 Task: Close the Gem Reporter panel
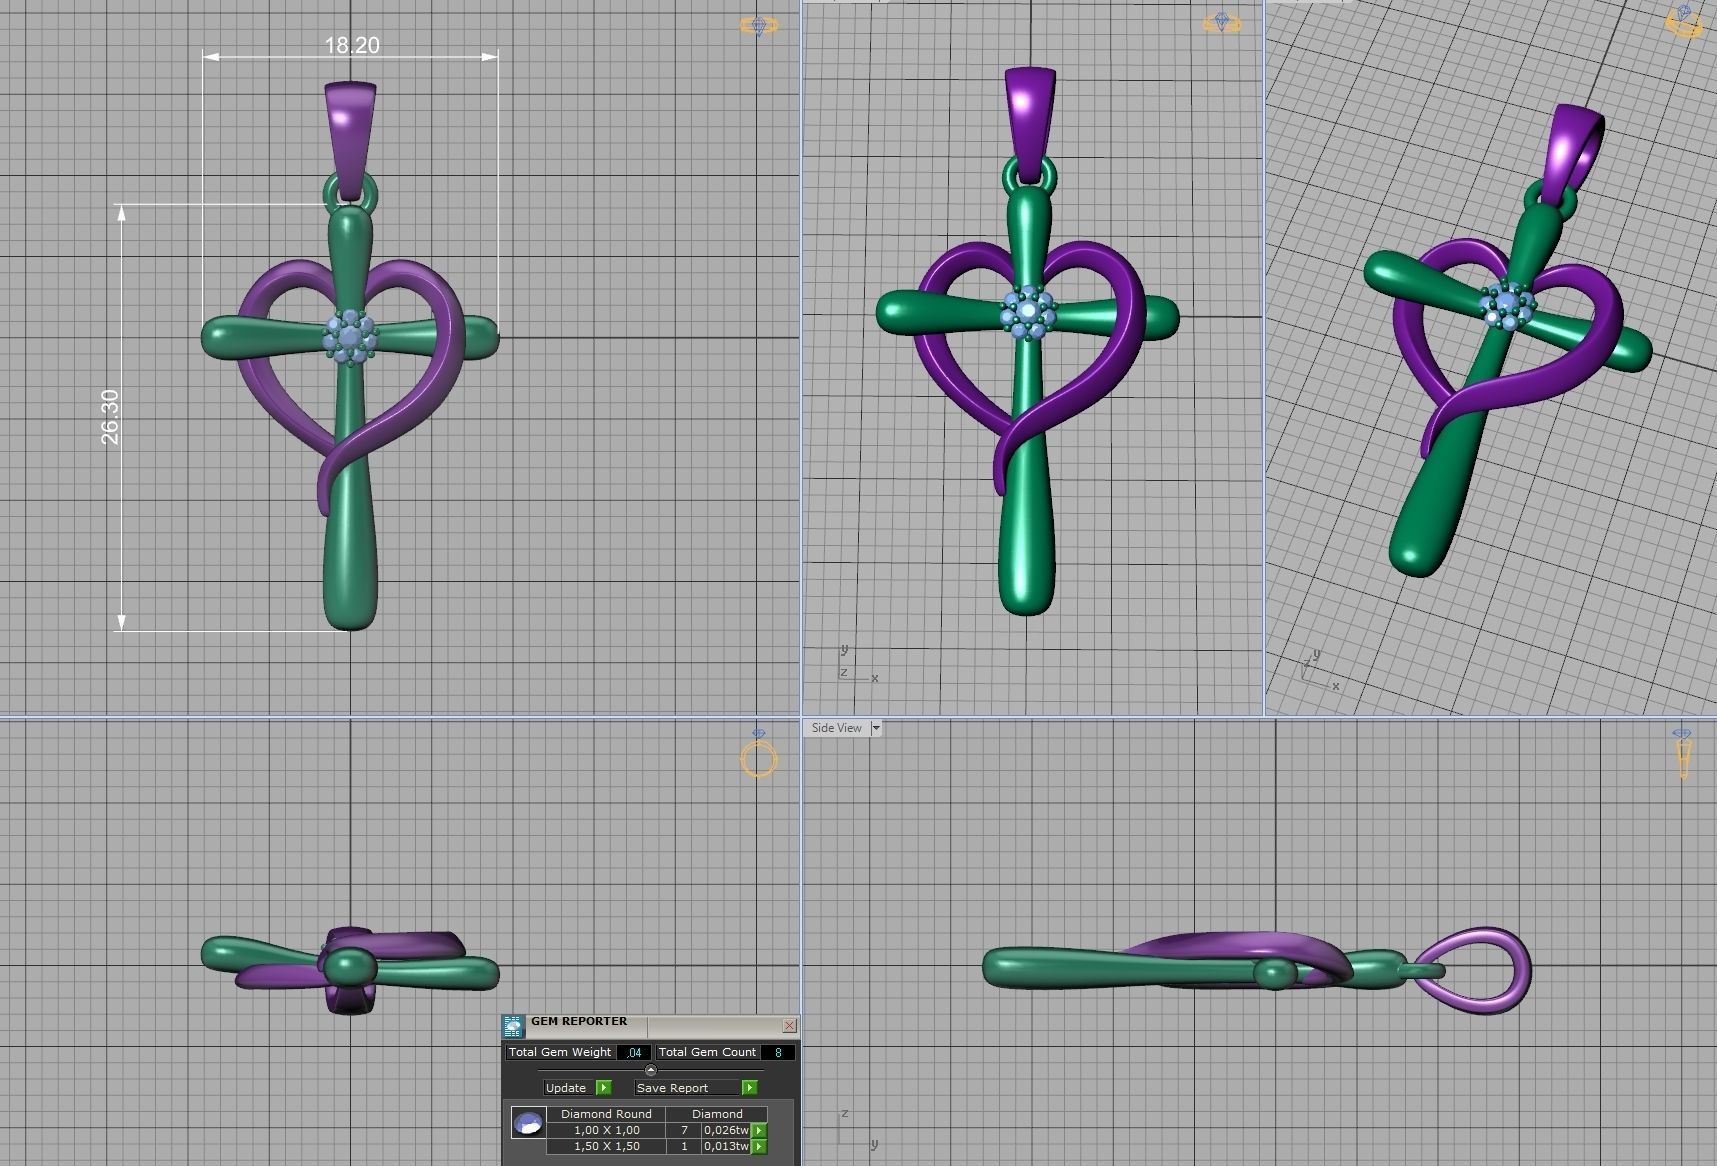pos(789,1026)
